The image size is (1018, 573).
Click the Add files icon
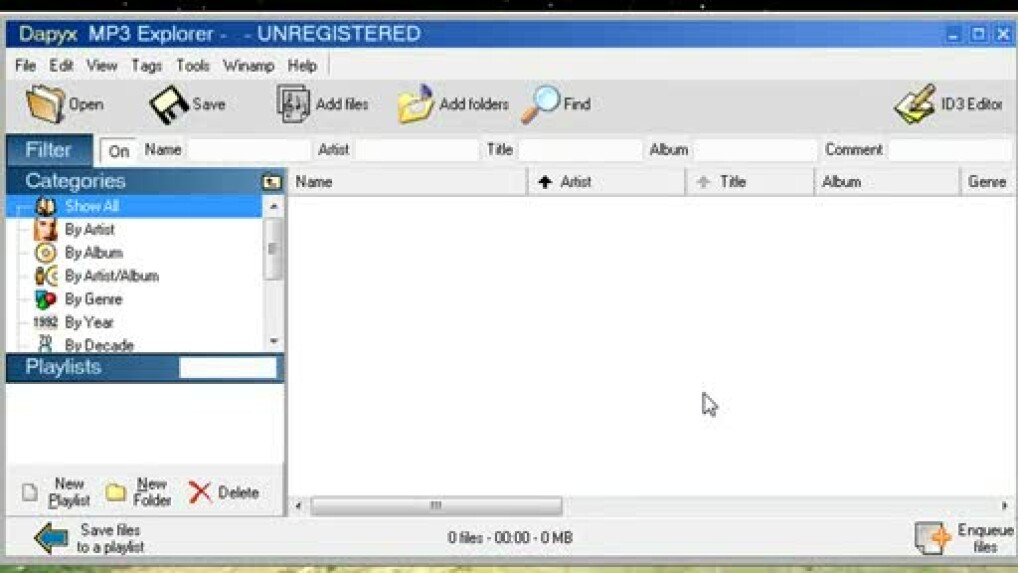(293, 104)
